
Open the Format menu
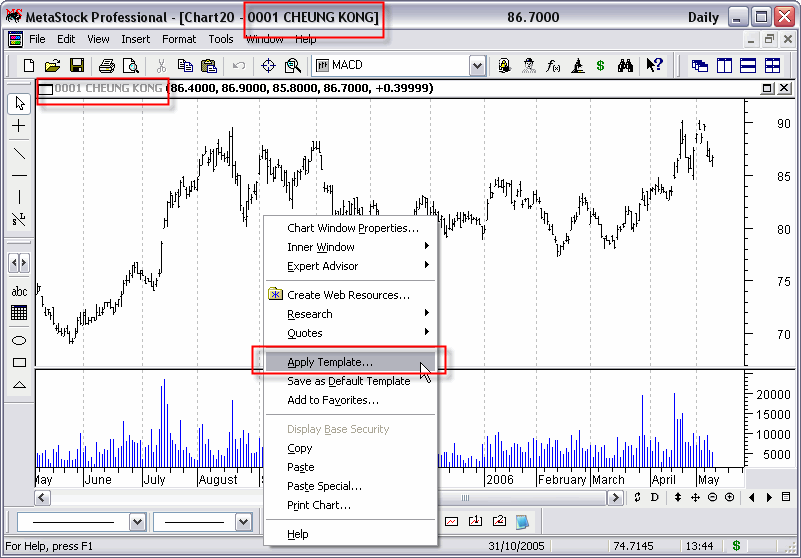179,39
